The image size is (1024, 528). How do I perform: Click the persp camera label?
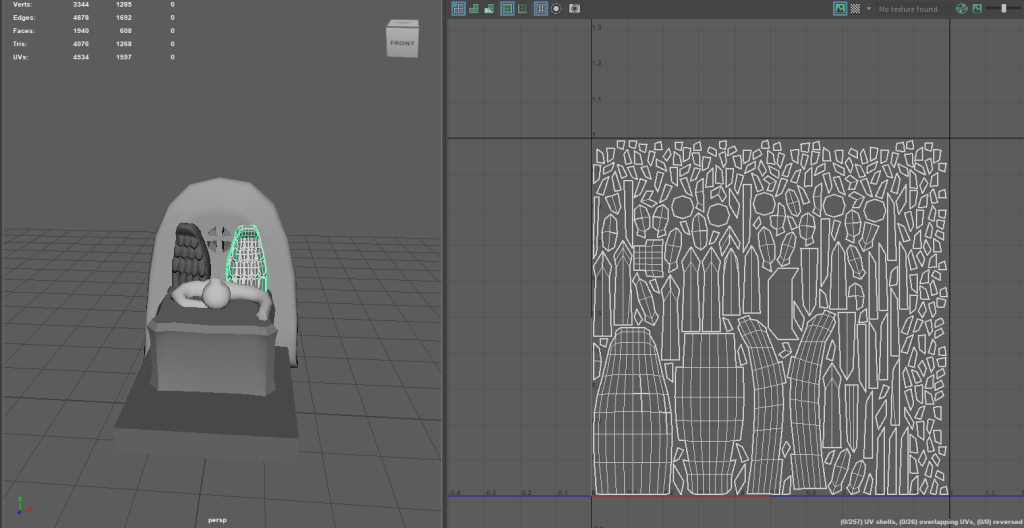[218, 520]
